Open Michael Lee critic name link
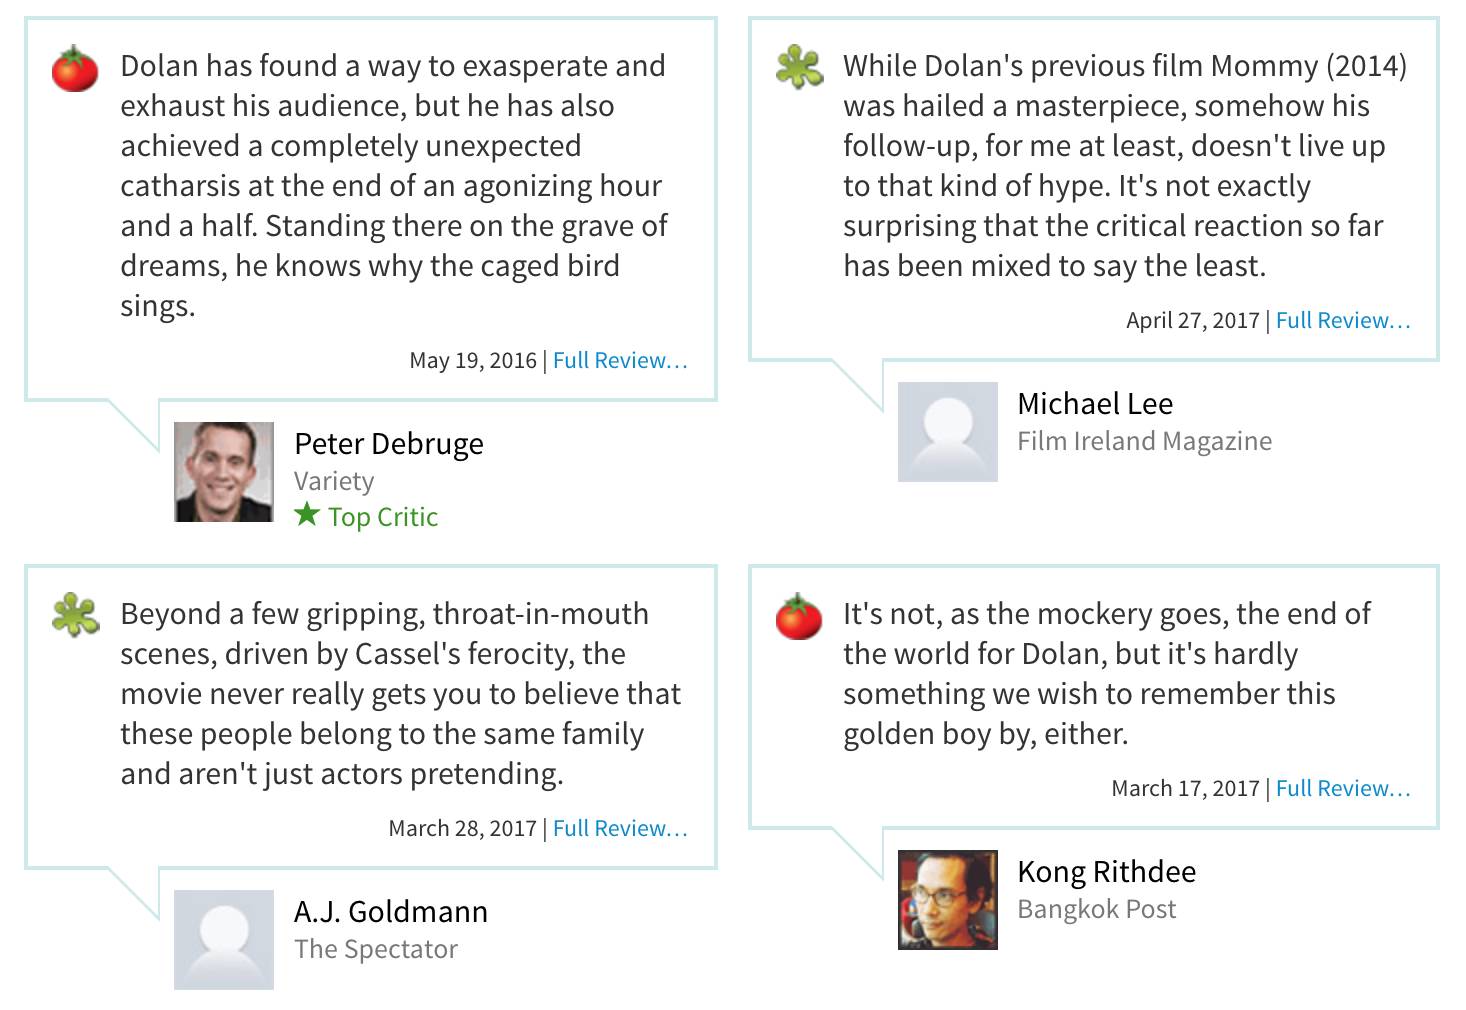1466x1010 pixels. click(x=1095, y=403)
